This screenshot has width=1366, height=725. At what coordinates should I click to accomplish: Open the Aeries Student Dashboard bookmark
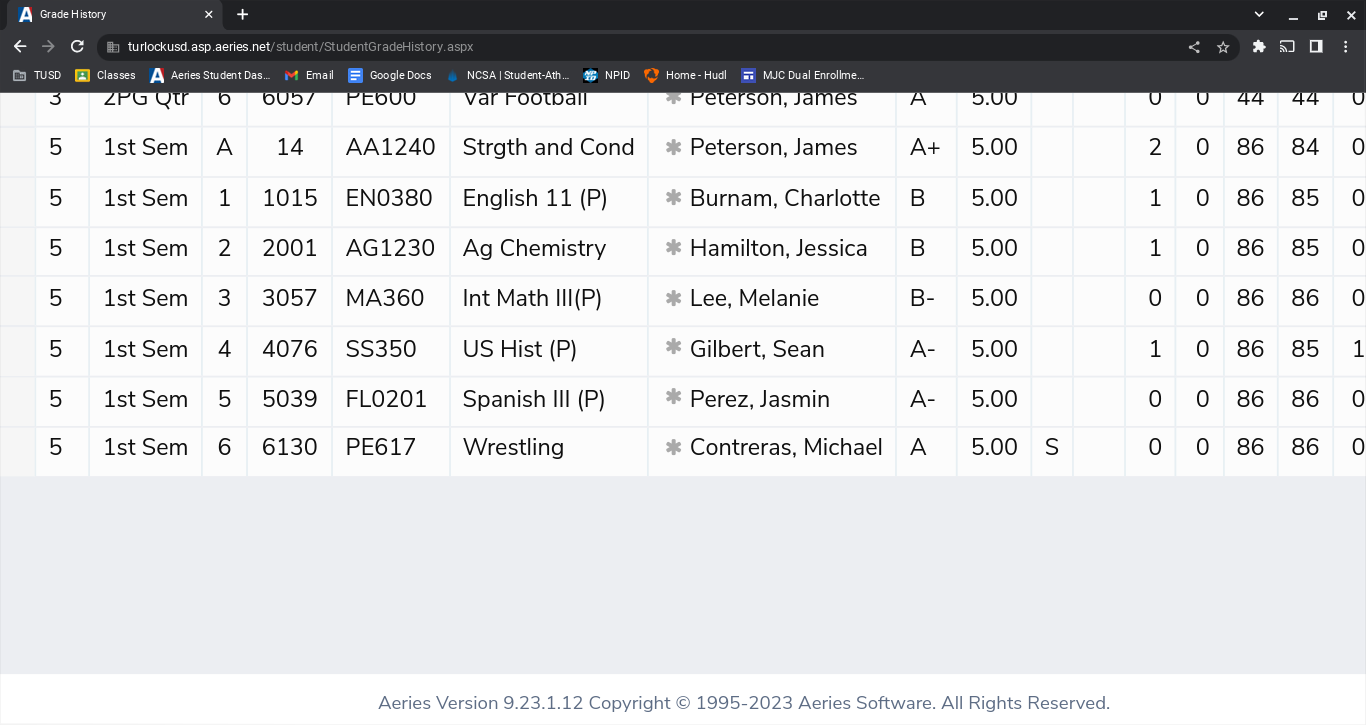(210, 75)
